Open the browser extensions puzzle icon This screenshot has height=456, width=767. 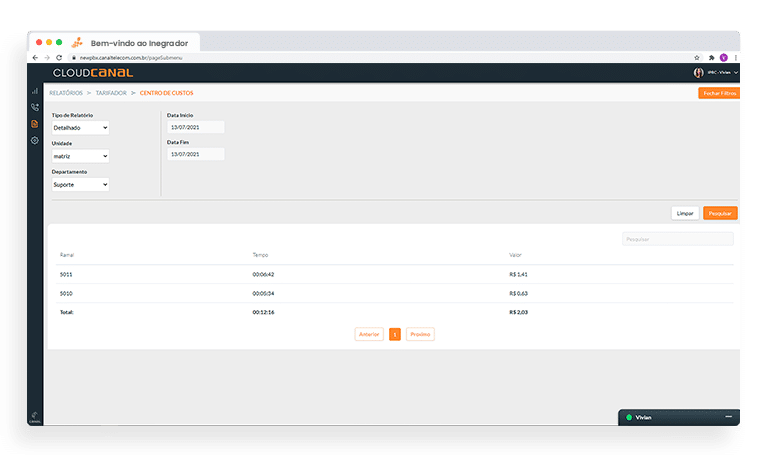point(711,58)
